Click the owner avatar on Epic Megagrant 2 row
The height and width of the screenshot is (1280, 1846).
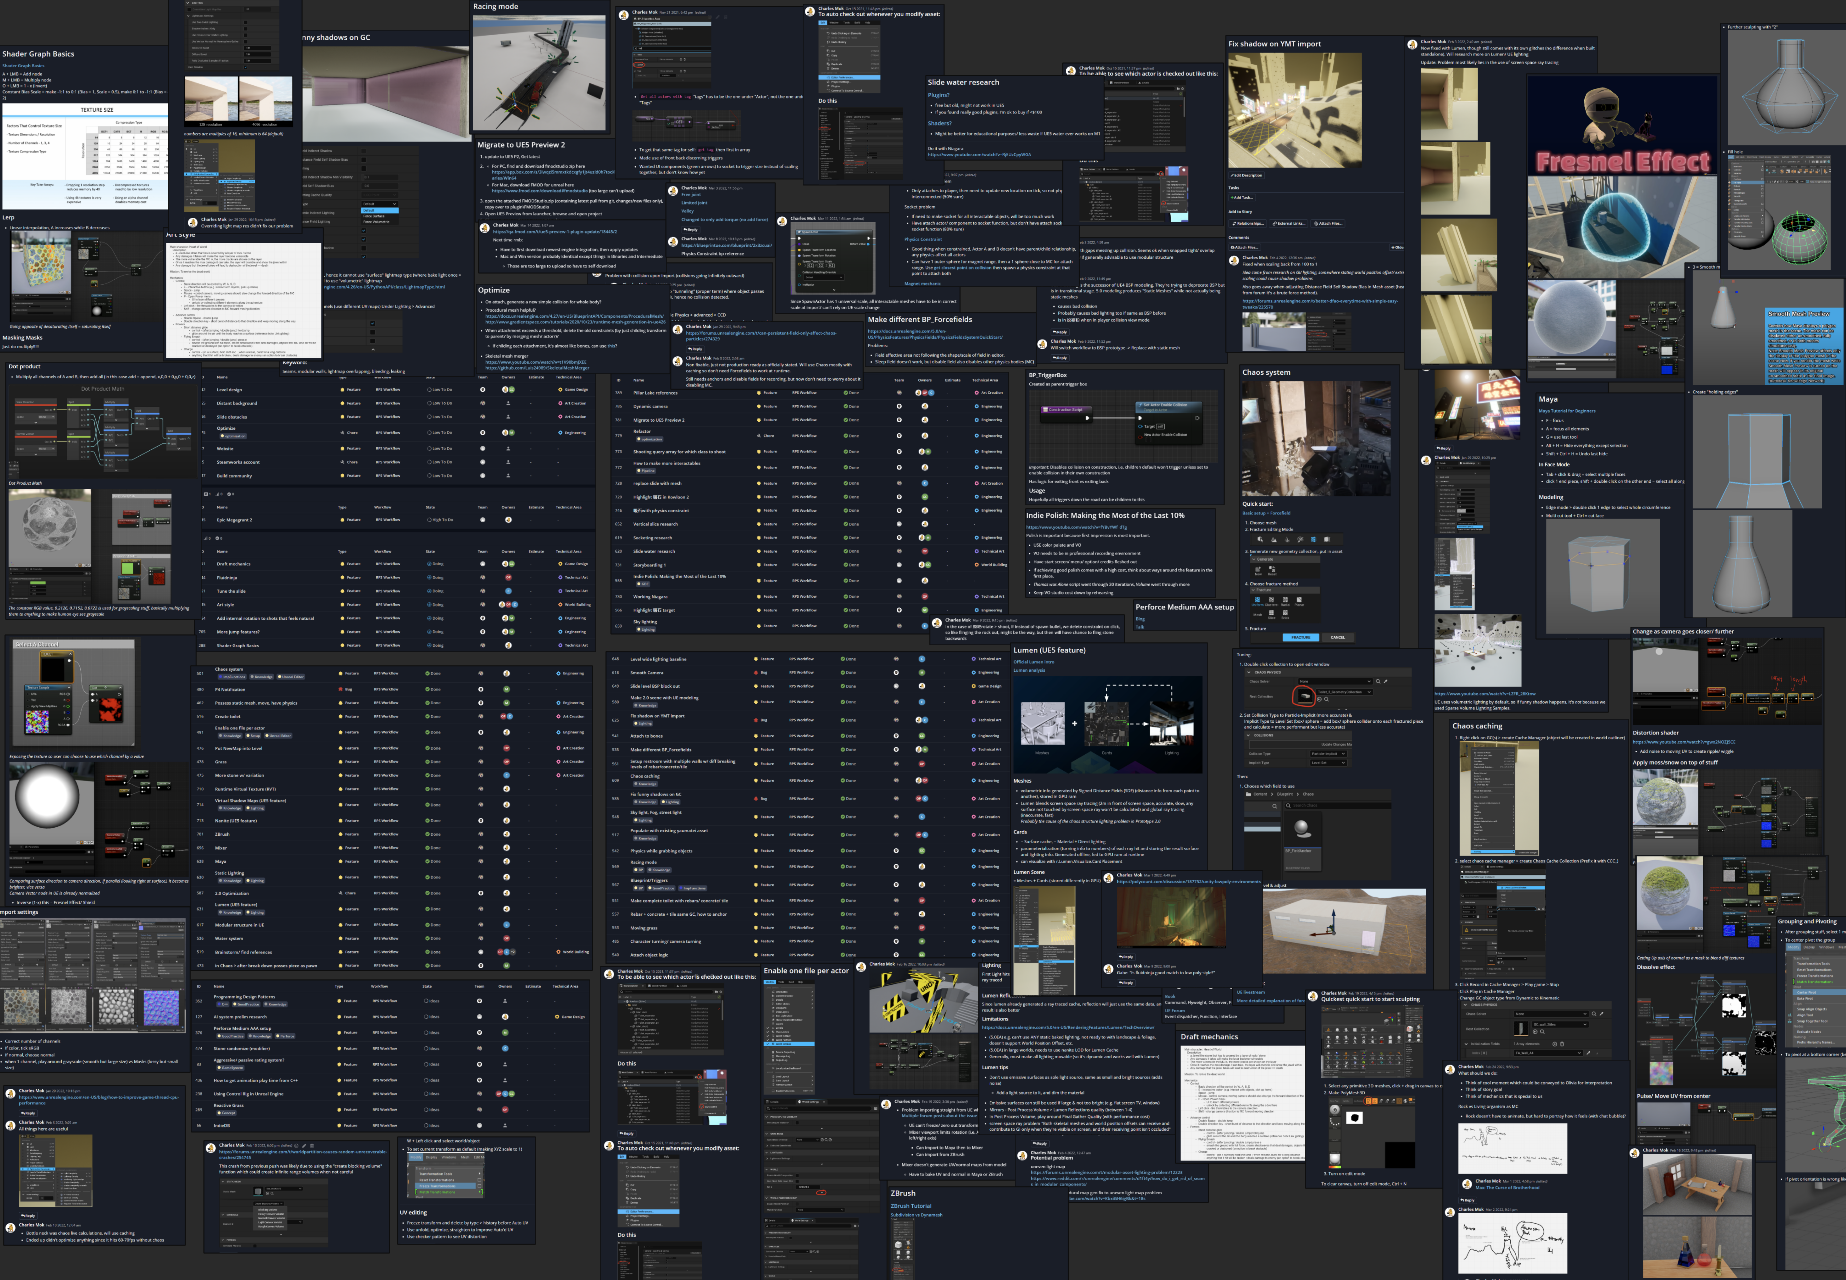pos(508,520)
